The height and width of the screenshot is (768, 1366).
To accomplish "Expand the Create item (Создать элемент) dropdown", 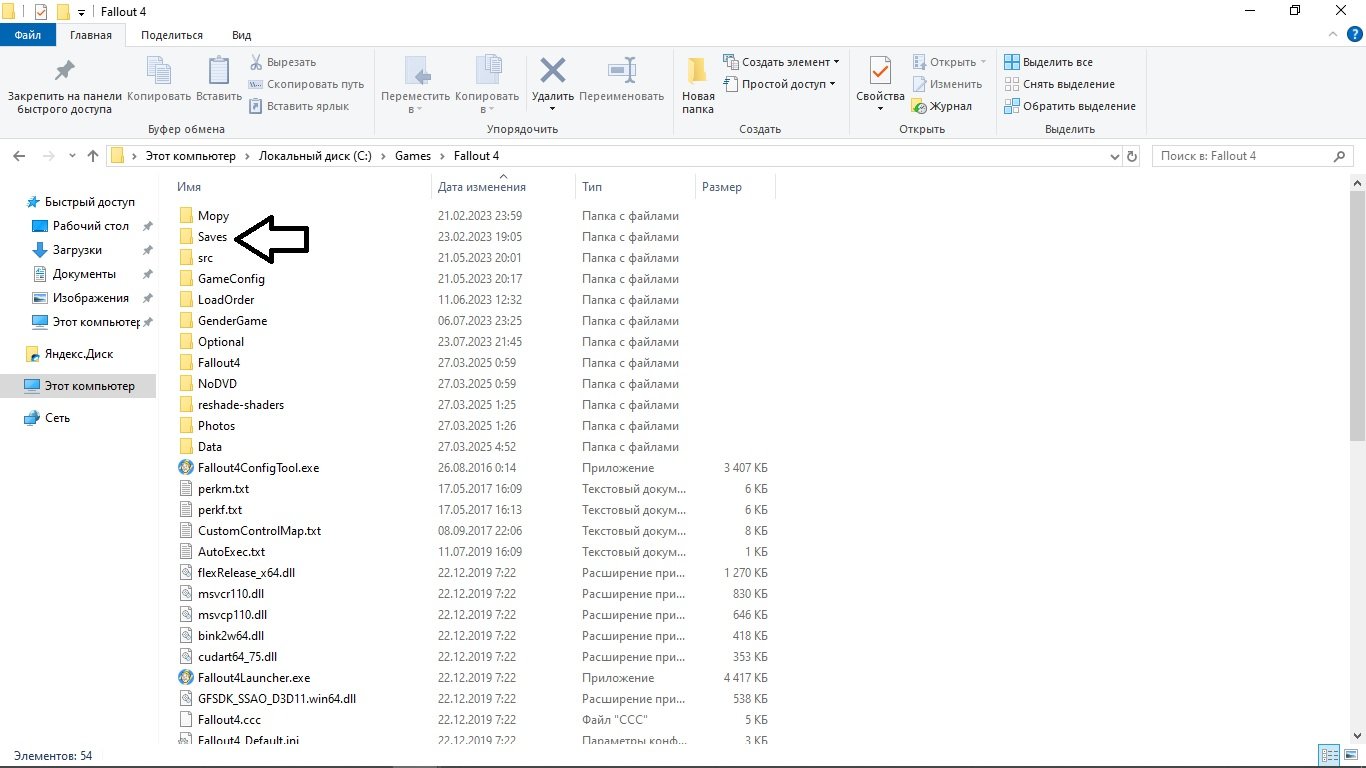I will pyautogui.click(x=836, y=62).
